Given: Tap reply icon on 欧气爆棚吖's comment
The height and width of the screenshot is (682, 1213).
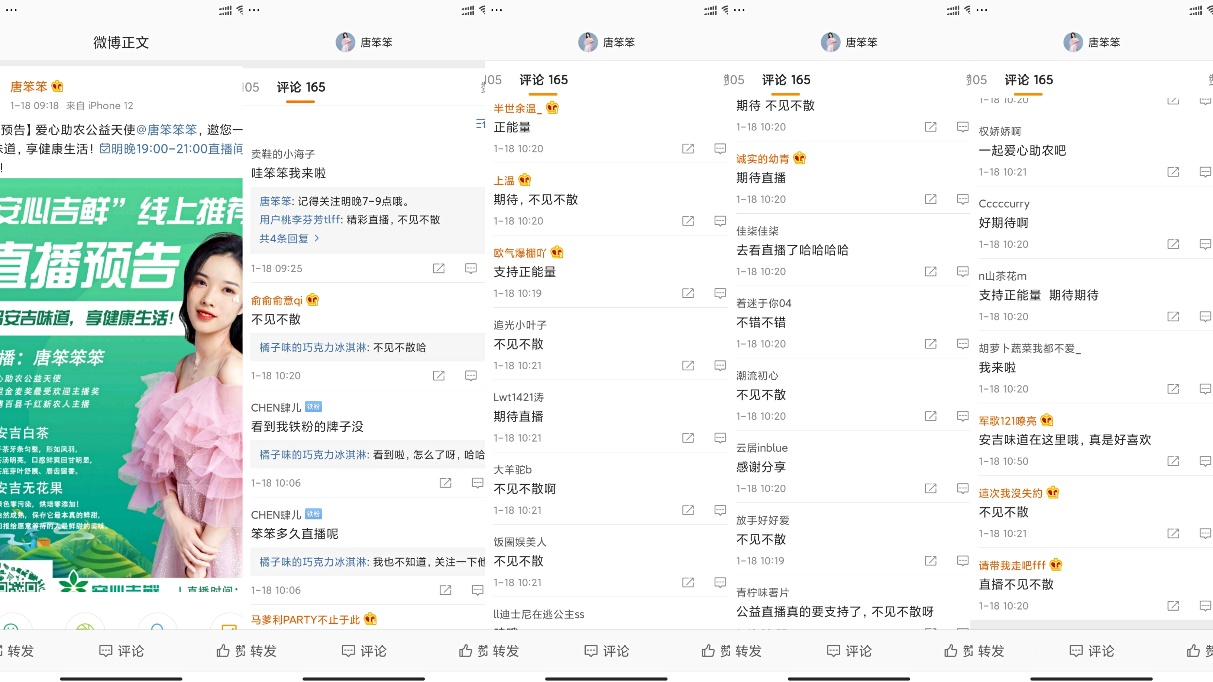Looking at the screenshot, I should 720,294.
